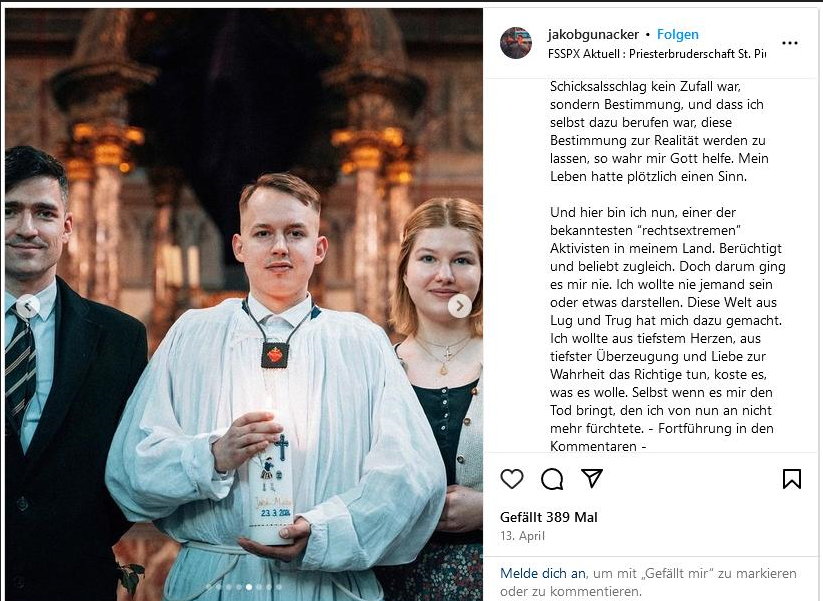Save the post with the bookmark icon
Viewport: 823px width, 601px height.
(792, 479)
